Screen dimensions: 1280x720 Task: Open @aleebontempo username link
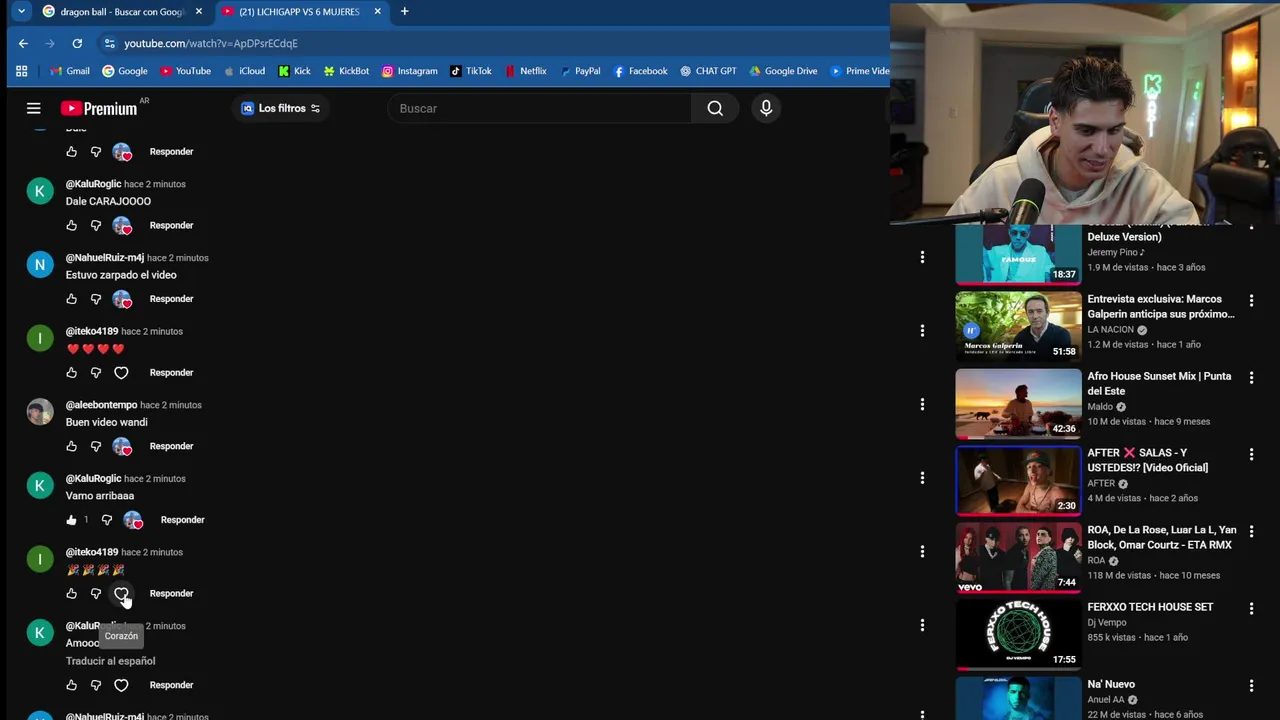click(101, 405)
